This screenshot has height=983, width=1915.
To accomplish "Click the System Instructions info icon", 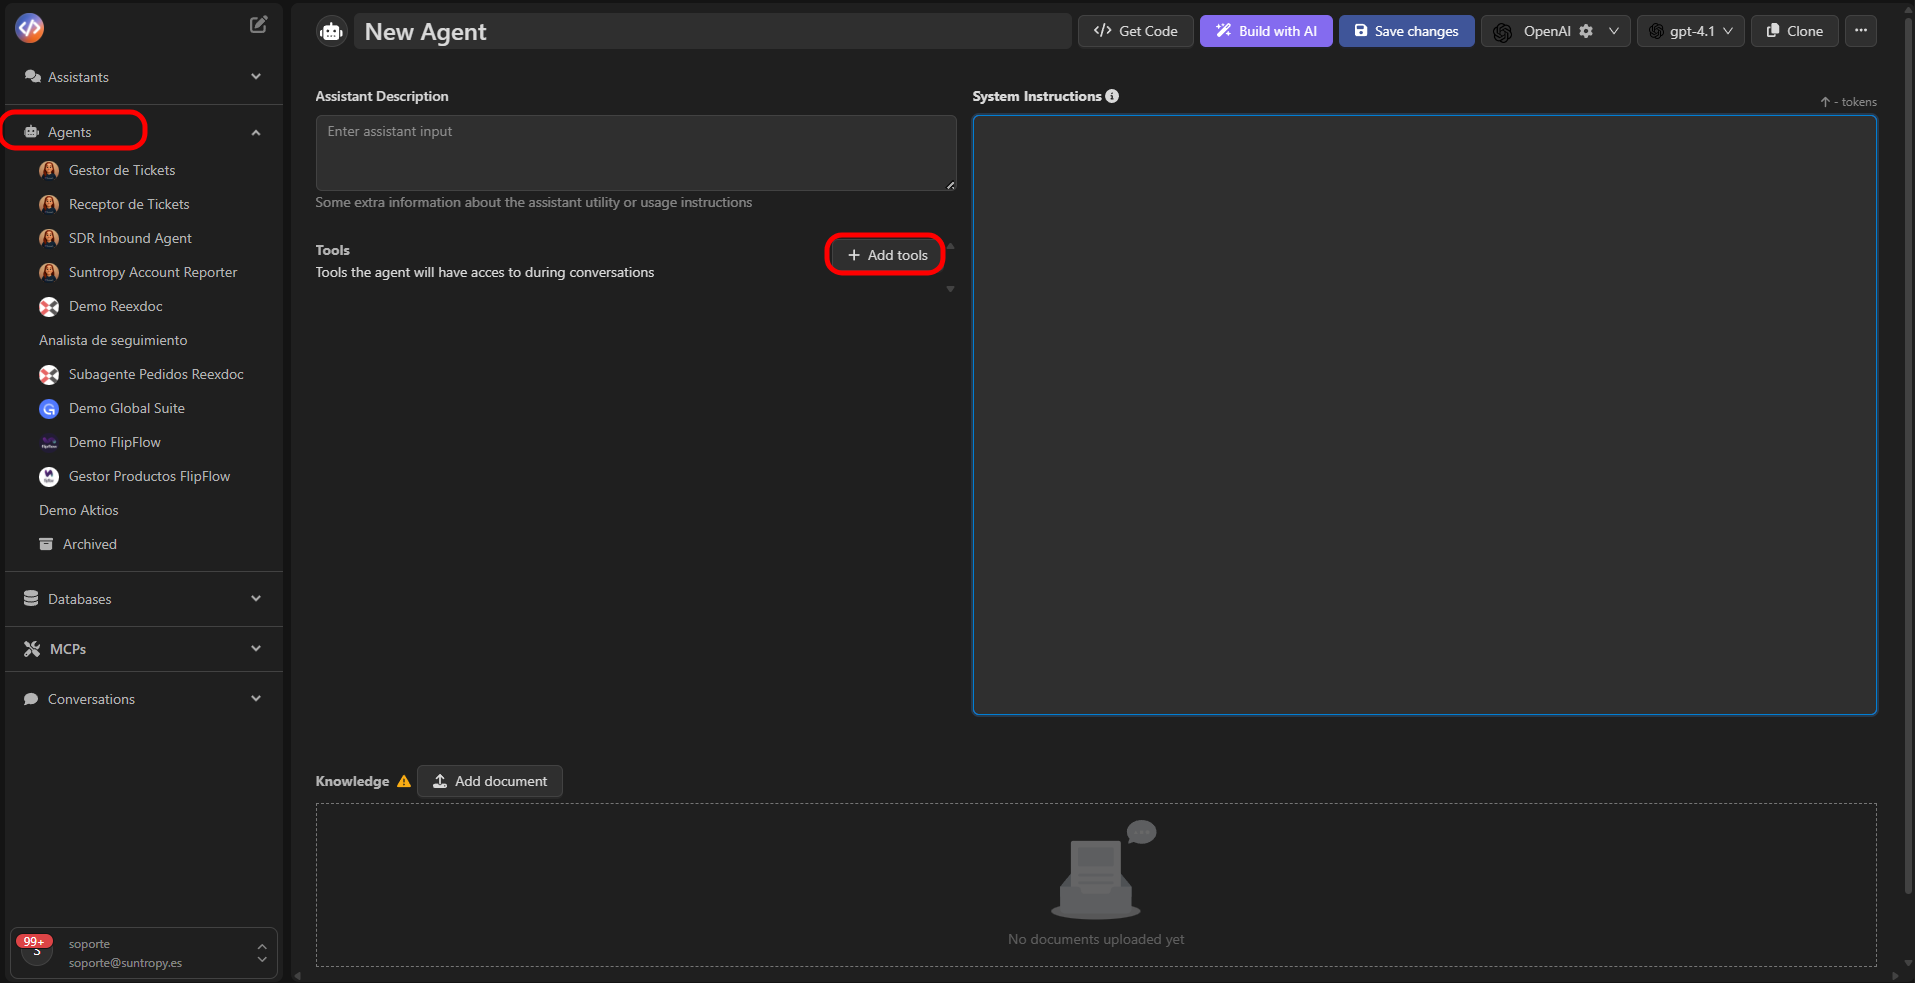I will (1112, 96).
